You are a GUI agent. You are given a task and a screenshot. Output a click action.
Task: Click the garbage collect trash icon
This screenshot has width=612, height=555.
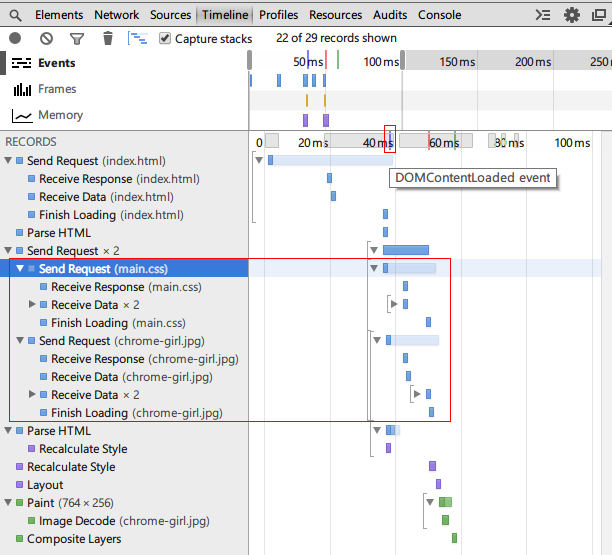[108, 38]
